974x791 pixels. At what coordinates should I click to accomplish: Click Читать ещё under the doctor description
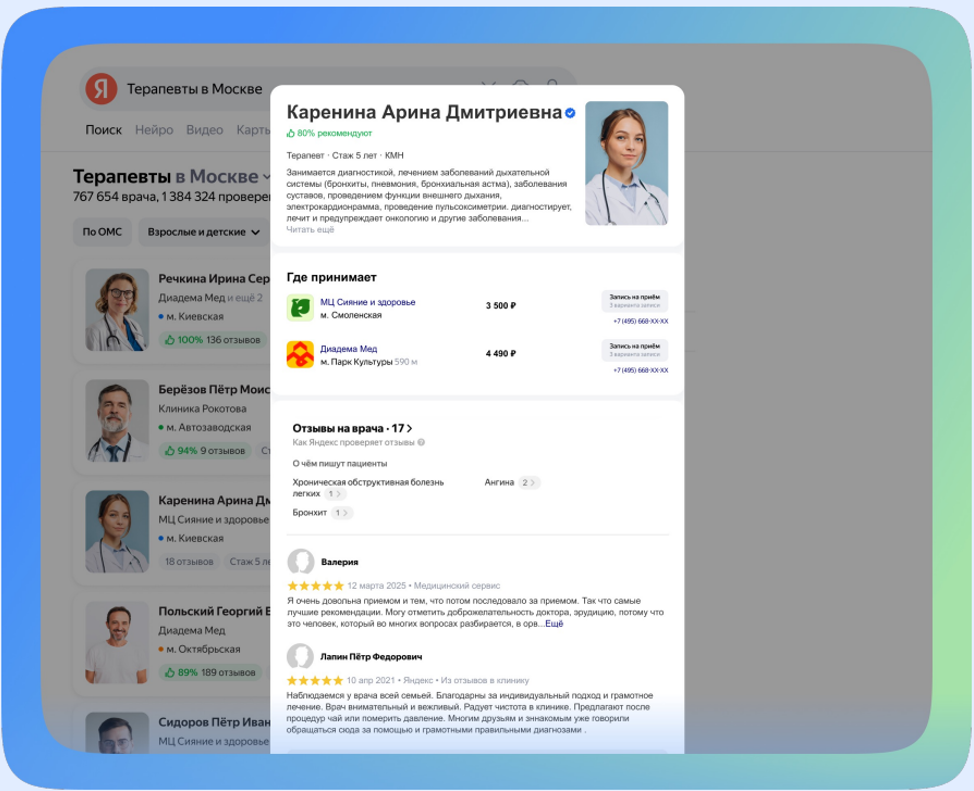310,229
